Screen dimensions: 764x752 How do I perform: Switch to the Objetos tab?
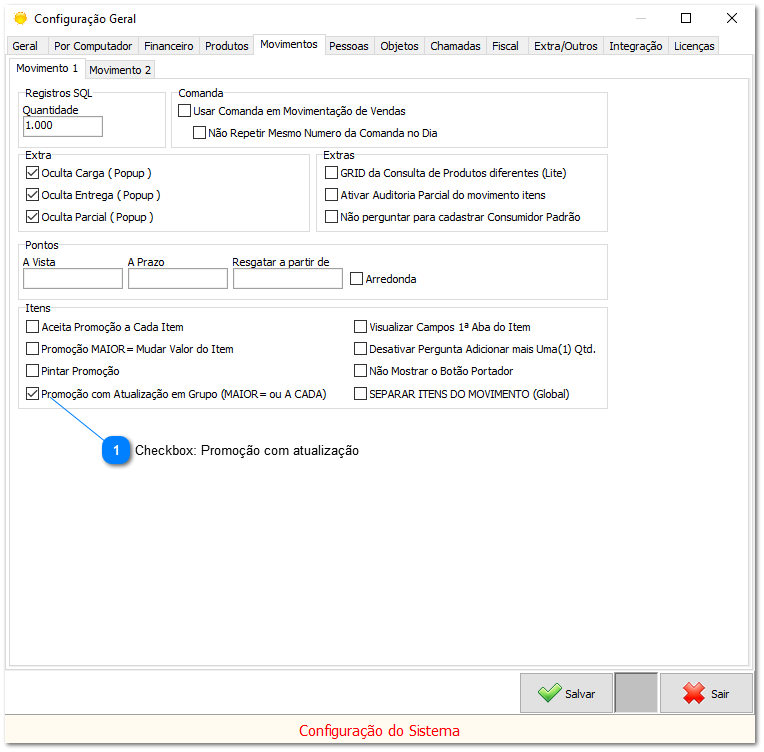(400, 46)
